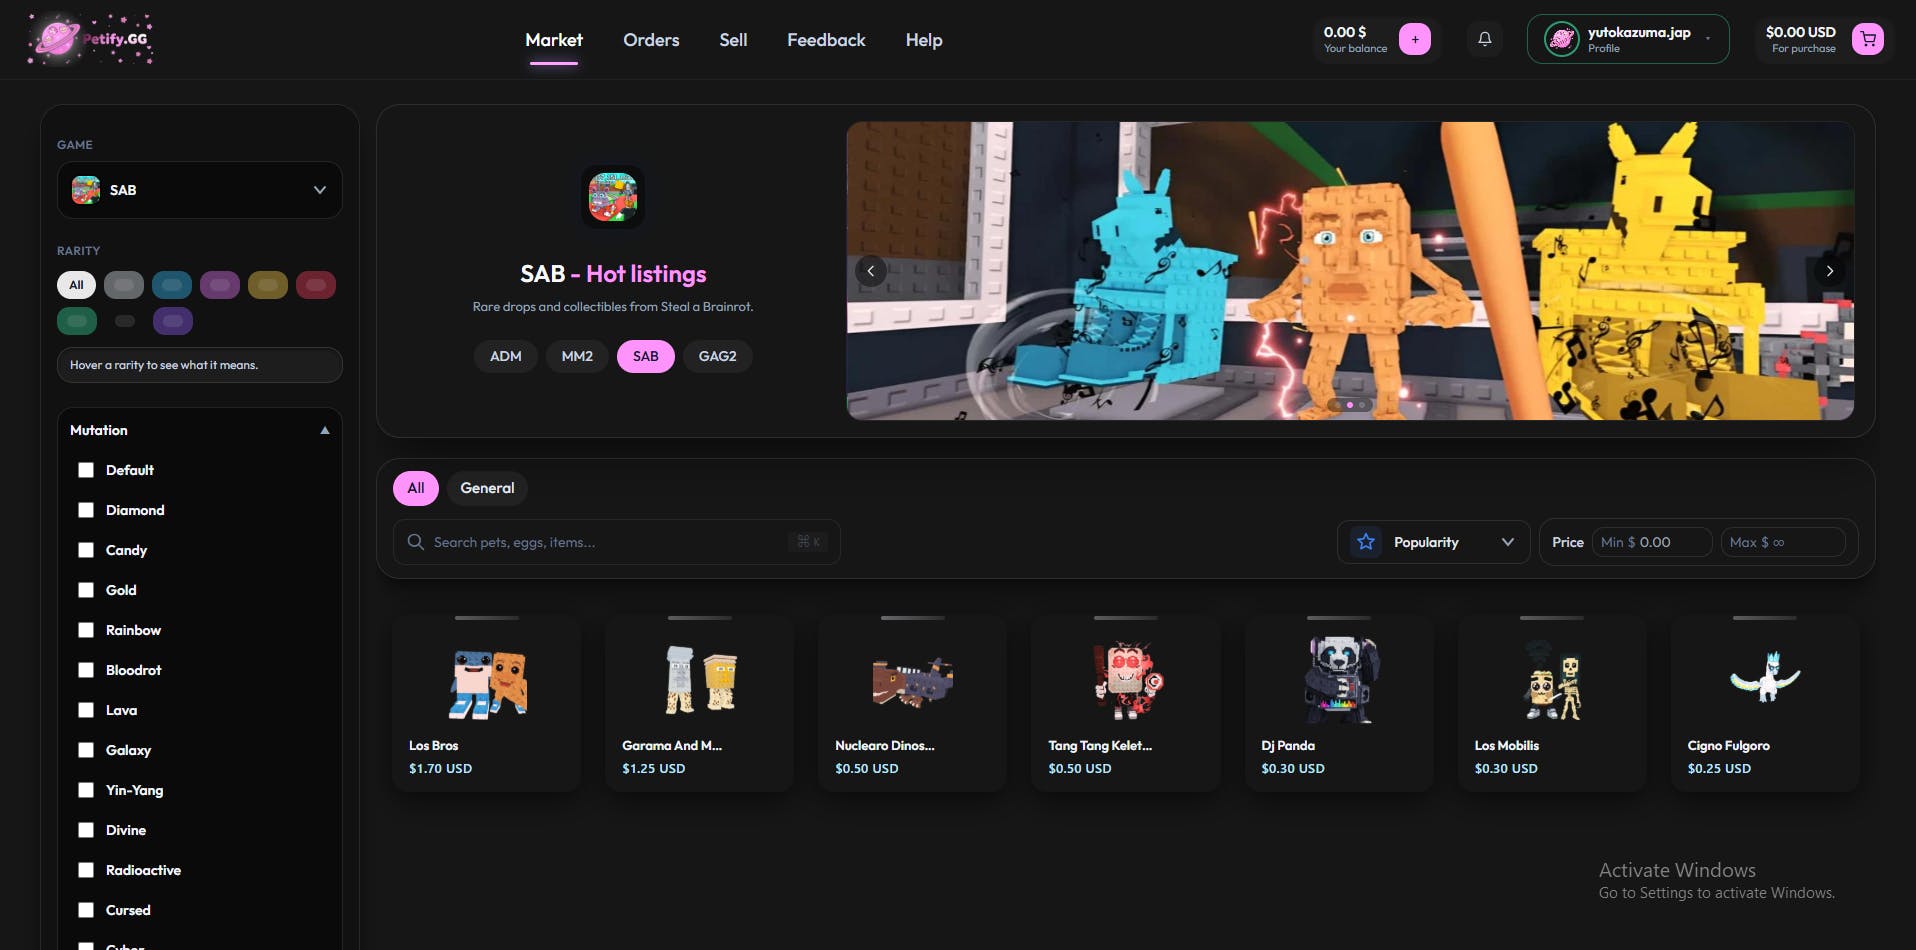The image size is (1916, 950).
Task: Check the Divine mutation box
Action: 86,830
